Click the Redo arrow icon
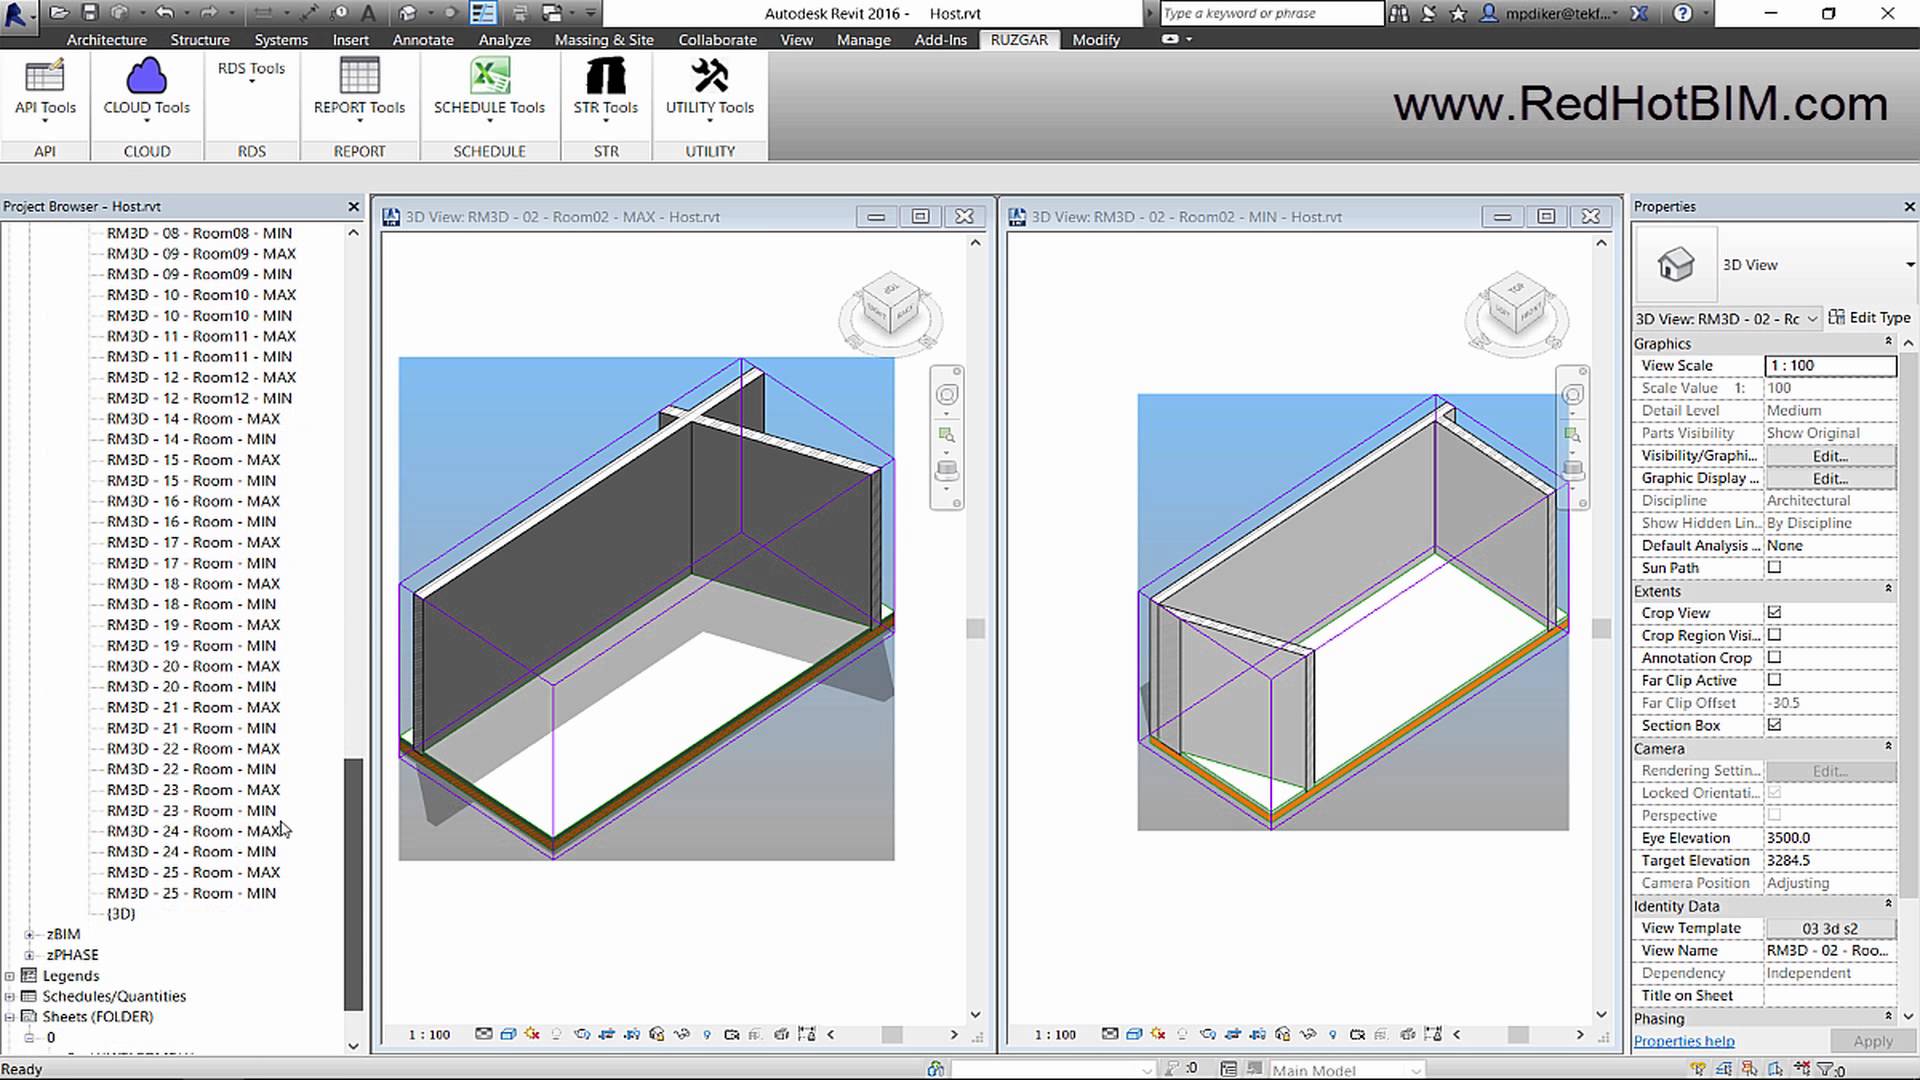Viewport: 1920px width, 1080px height. [209, 13]
